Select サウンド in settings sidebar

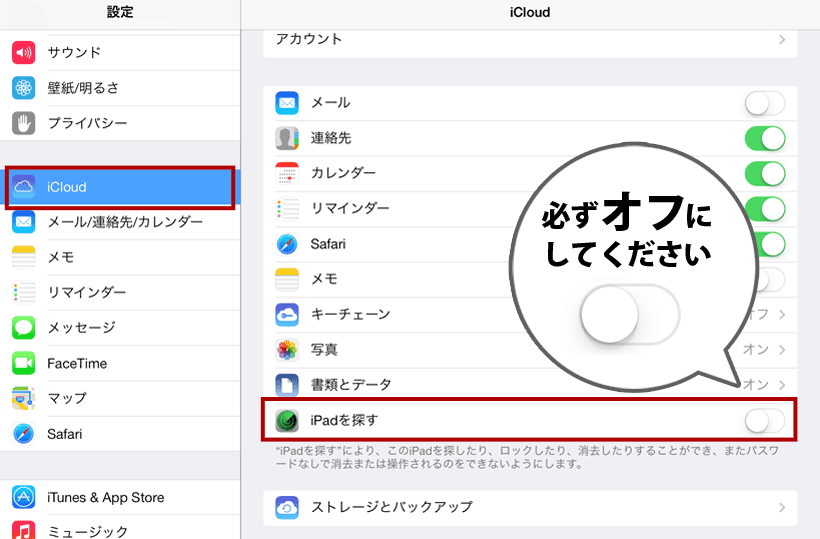120,52
